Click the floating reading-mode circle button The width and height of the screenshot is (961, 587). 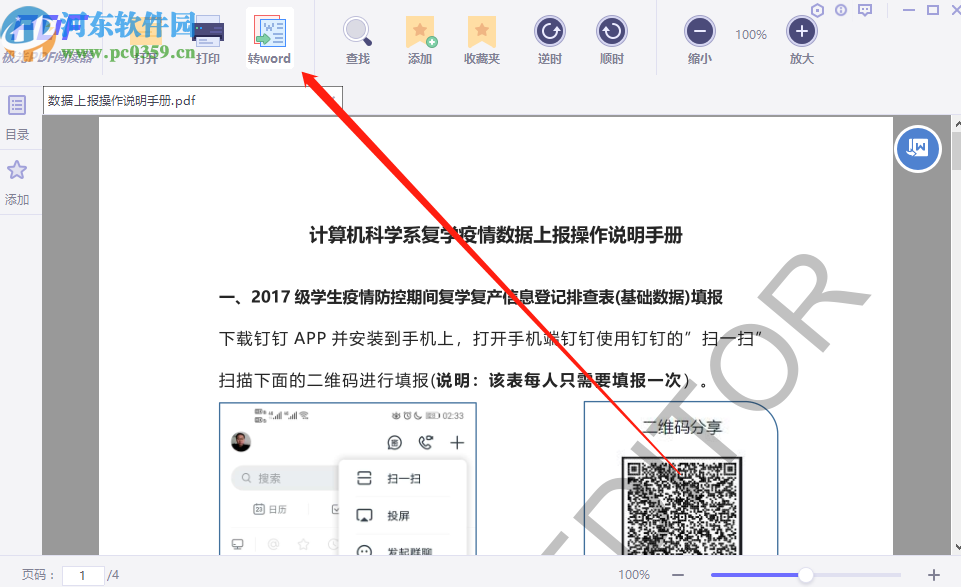pos(917,148)
